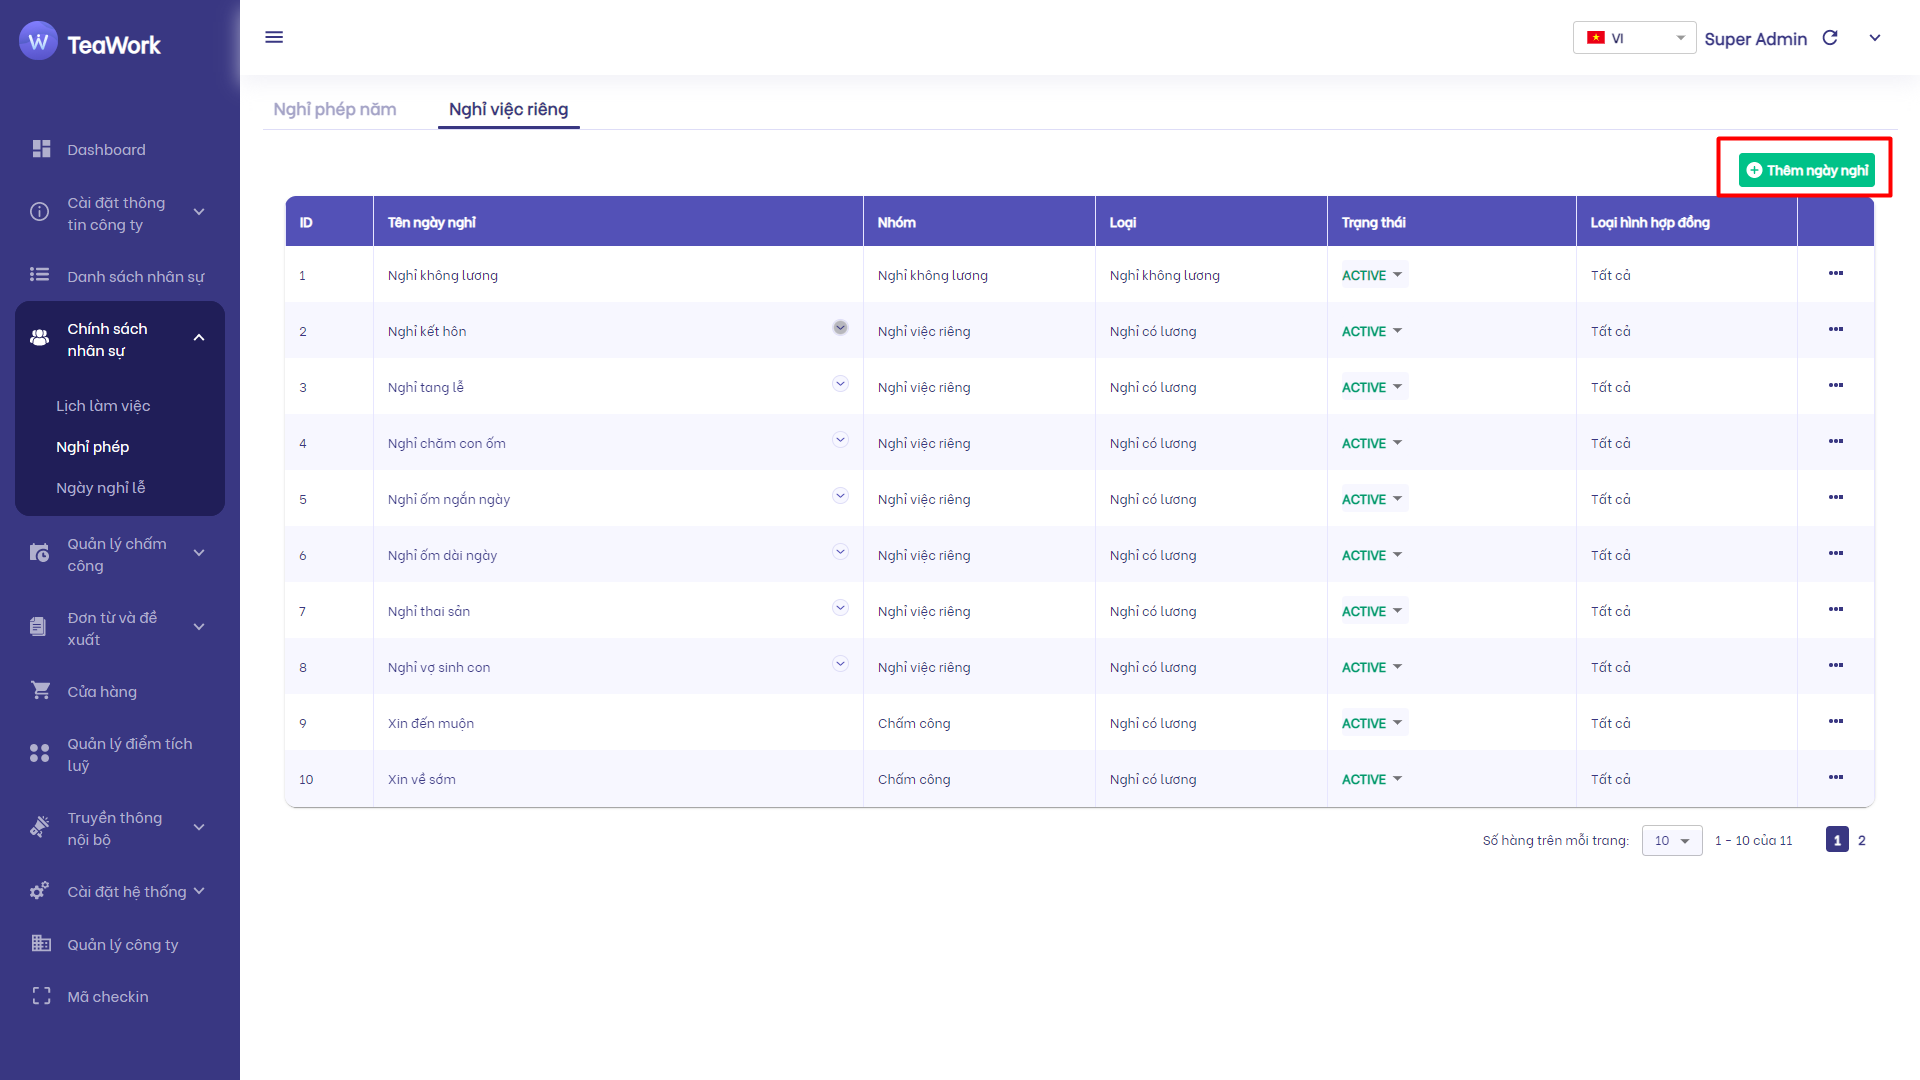The image size is (1920, 1080).
Task: Switch to Nghỉ phép năm tab
Action: [x=335, y=109]
